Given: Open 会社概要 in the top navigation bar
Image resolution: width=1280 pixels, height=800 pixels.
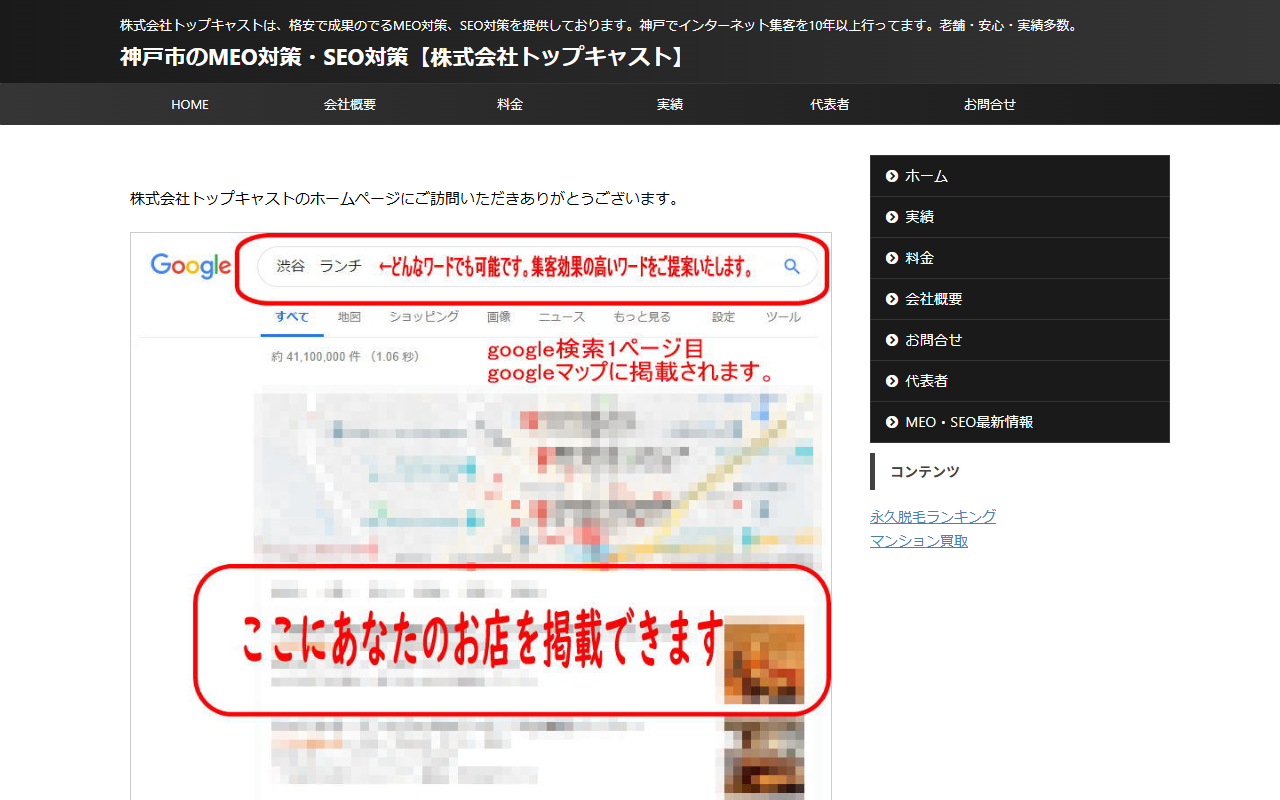Looking at the screenshot, I should (350, 104).
